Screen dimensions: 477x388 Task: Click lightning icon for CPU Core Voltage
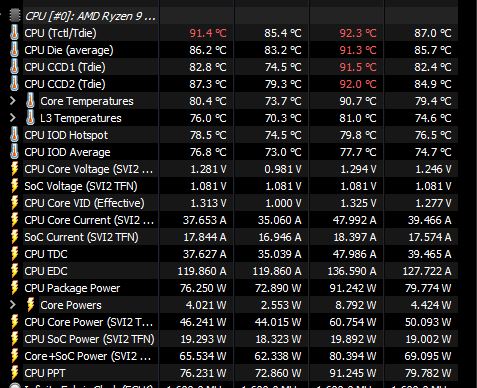click(x=14, y=169)
